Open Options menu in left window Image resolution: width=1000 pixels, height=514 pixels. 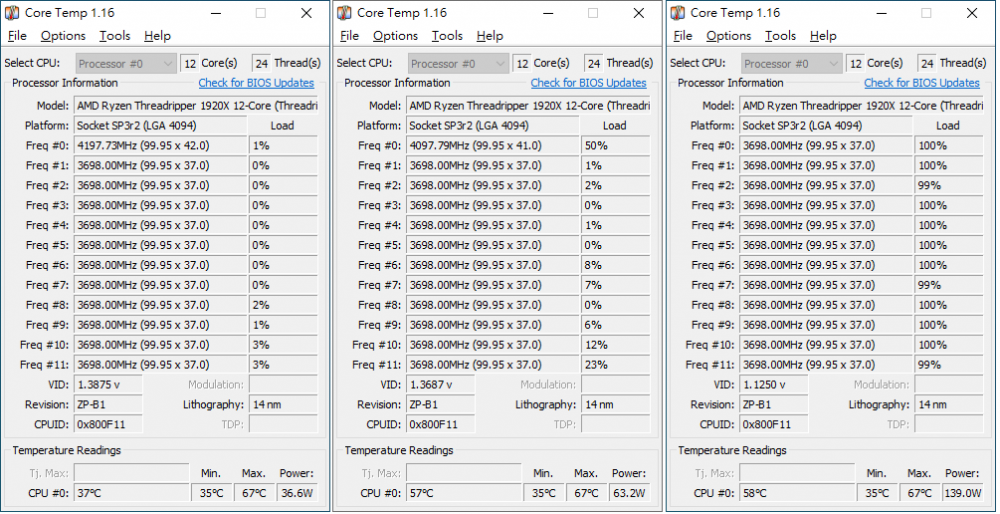tap(63, 36)
